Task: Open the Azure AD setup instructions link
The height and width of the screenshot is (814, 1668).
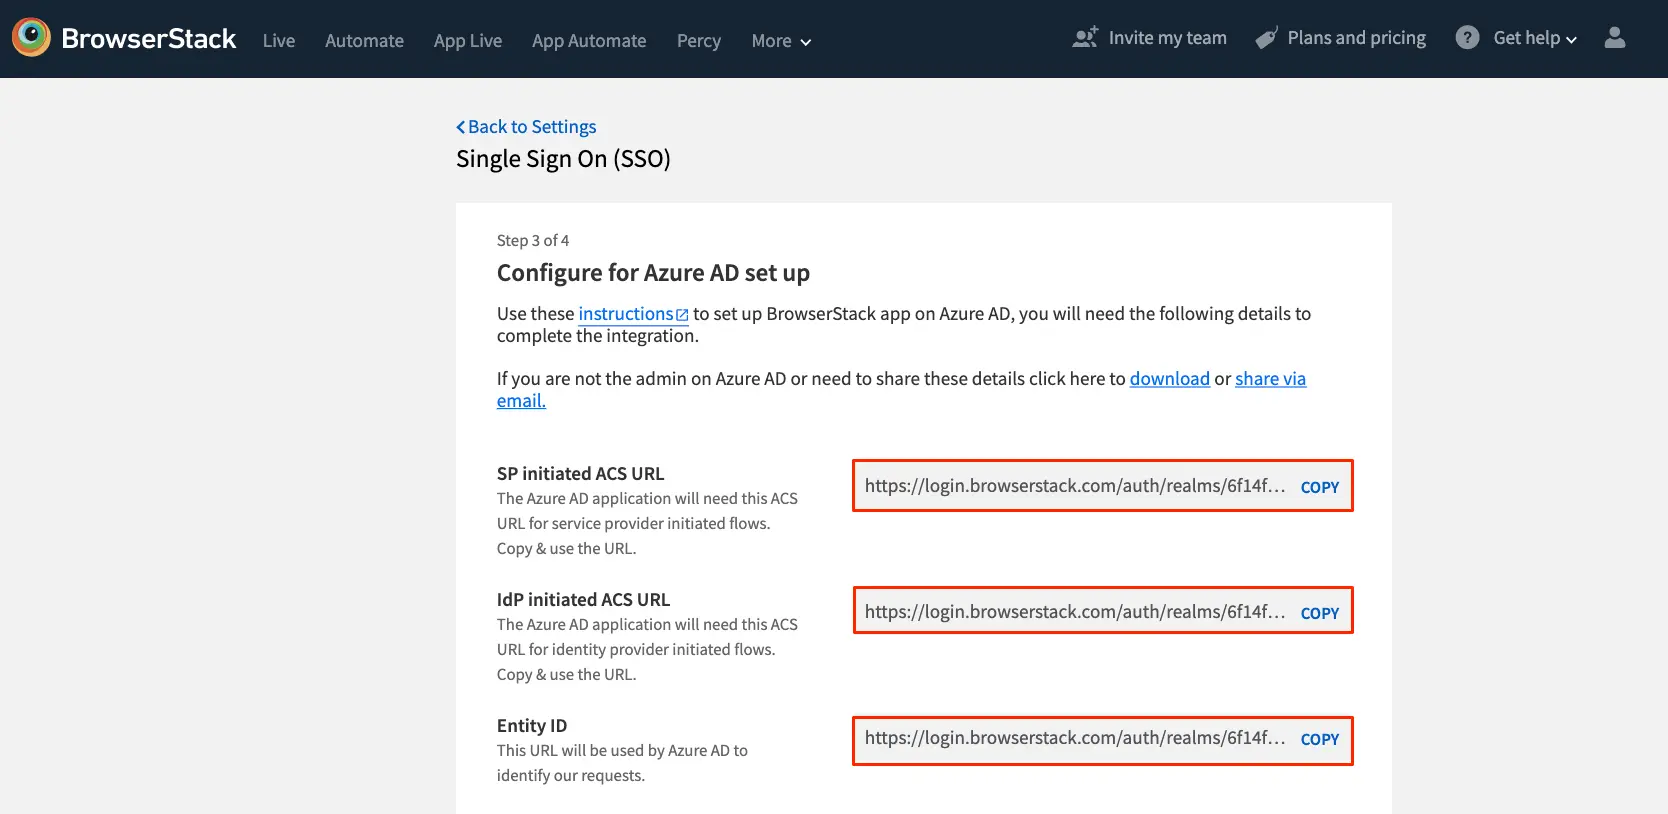Action: pos(625,314)
